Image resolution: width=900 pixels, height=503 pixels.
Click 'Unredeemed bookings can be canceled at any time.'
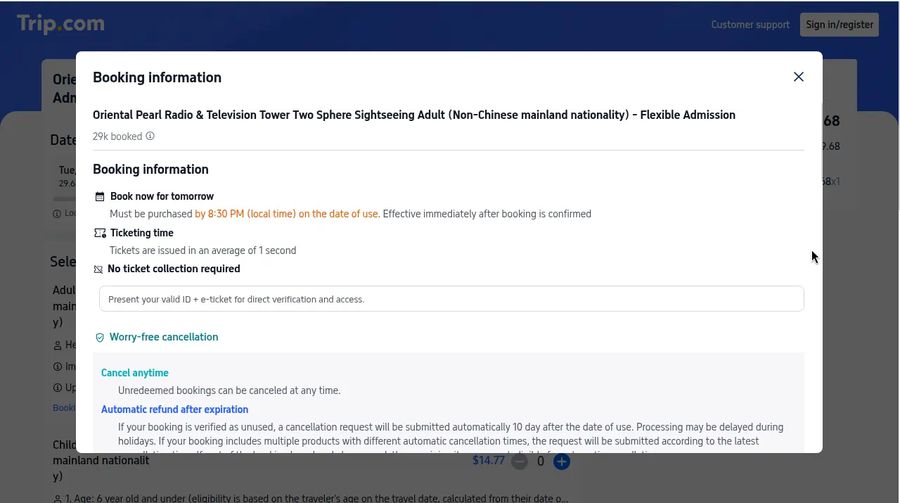pyautogui.click(x=229, y=390)
